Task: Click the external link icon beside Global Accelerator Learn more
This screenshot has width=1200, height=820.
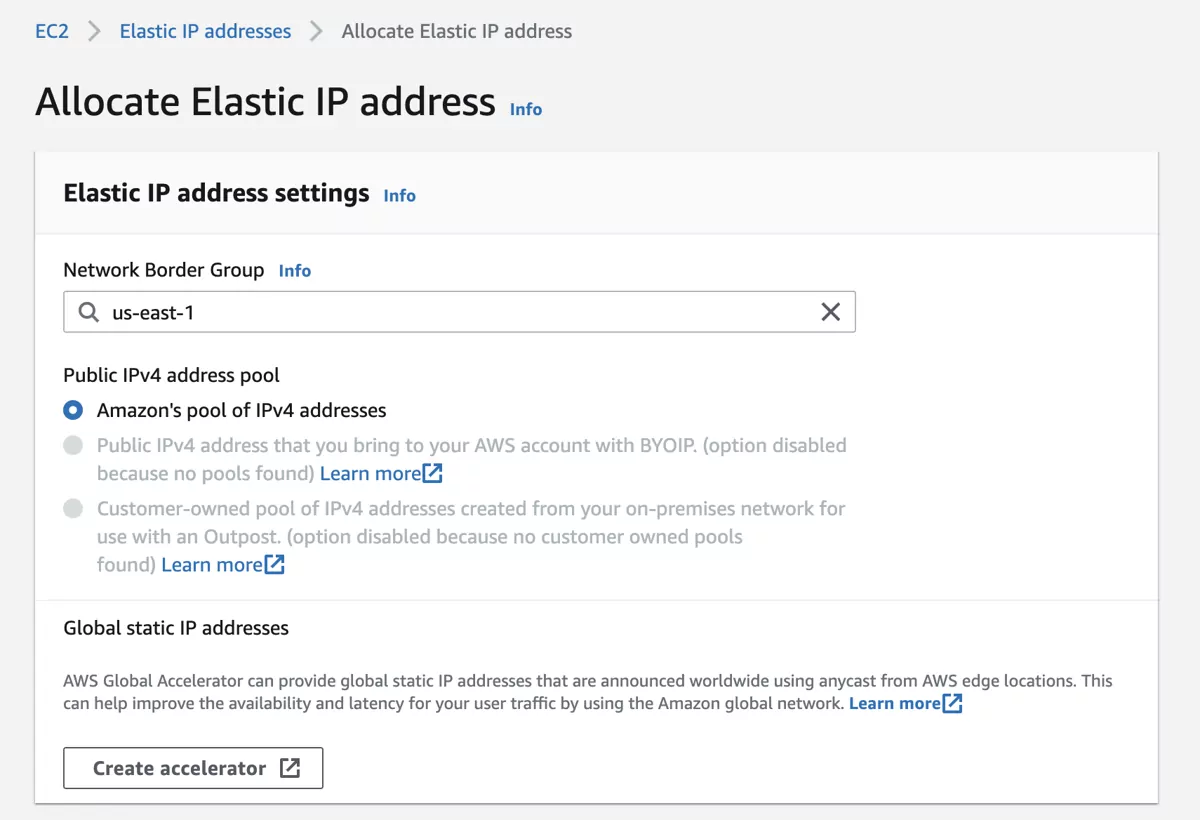Action: pos(952,703)
